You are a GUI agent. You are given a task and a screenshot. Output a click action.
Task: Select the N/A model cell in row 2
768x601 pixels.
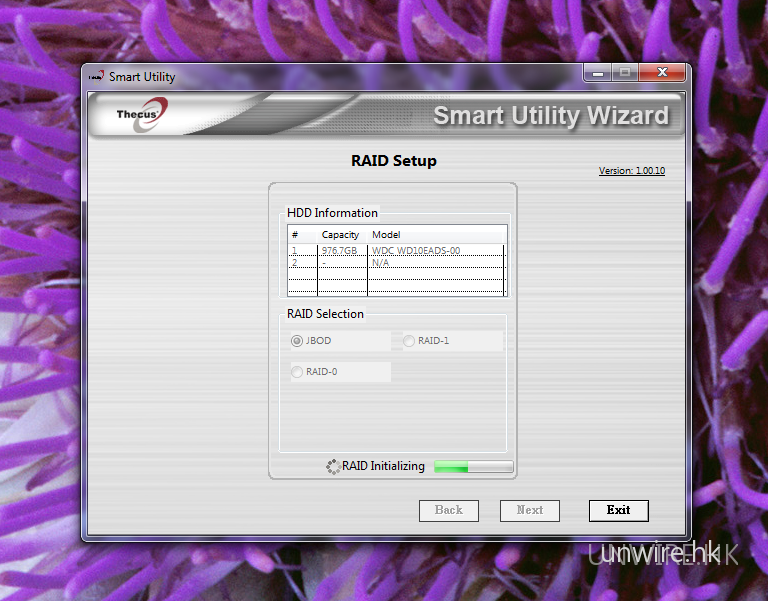pos(380,262)
